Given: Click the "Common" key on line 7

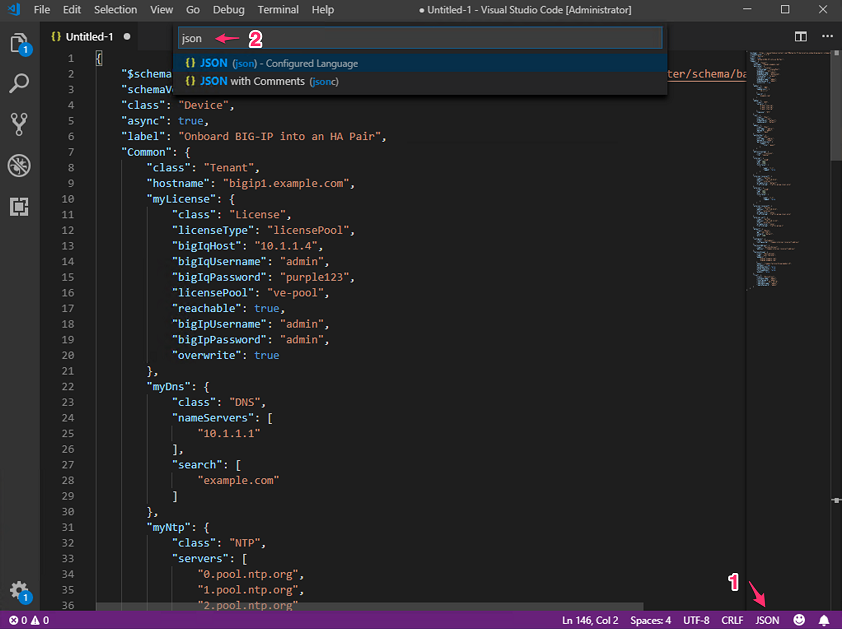Looking at the screenshot, I should [x=146, y=152].
